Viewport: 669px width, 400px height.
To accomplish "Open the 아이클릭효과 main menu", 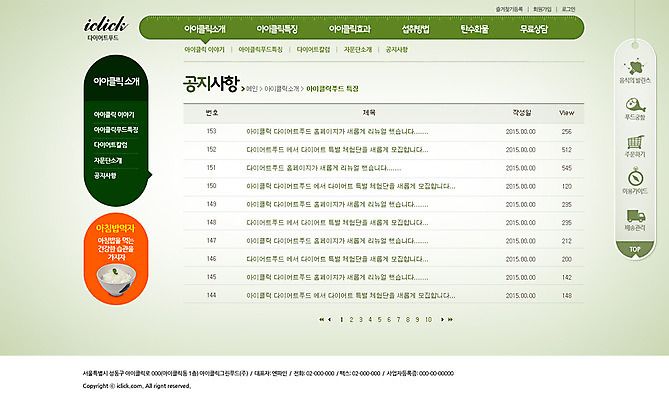I will [349, 29].
